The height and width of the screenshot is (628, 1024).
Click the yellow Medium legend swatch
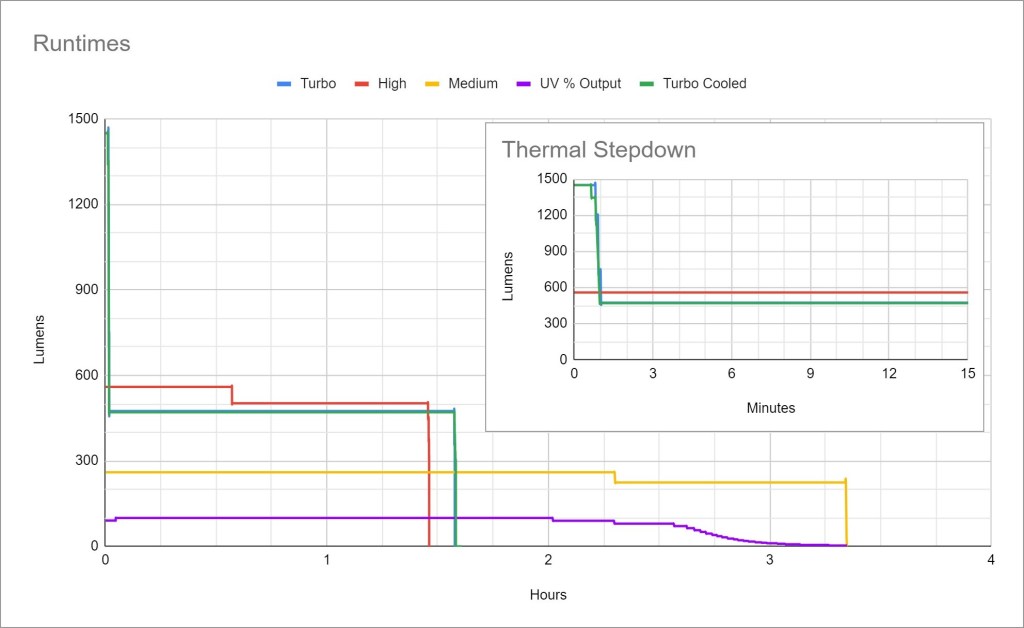click(x=431, y=84)
